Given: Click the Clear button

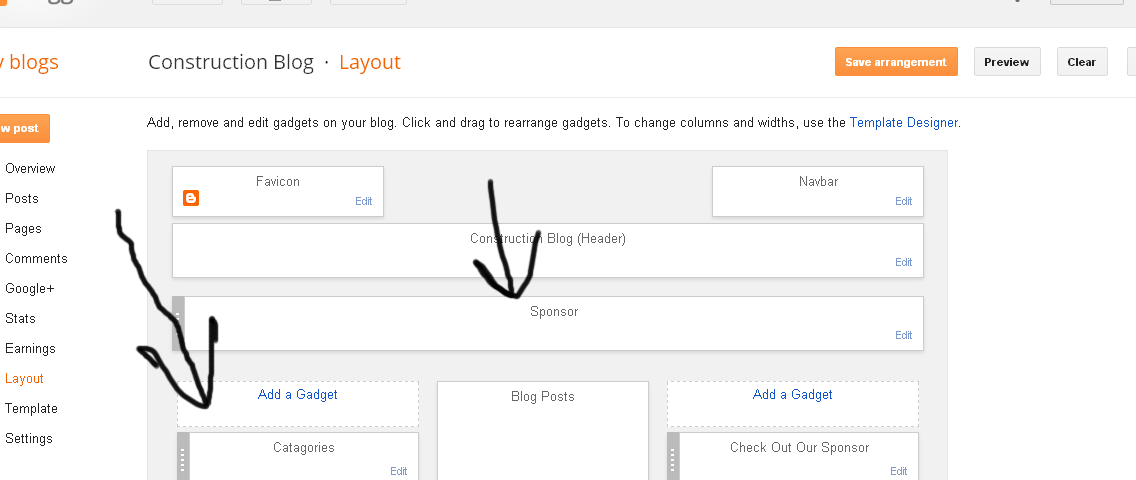Looking at the screenshot, I should click(x=1082, y=62).
